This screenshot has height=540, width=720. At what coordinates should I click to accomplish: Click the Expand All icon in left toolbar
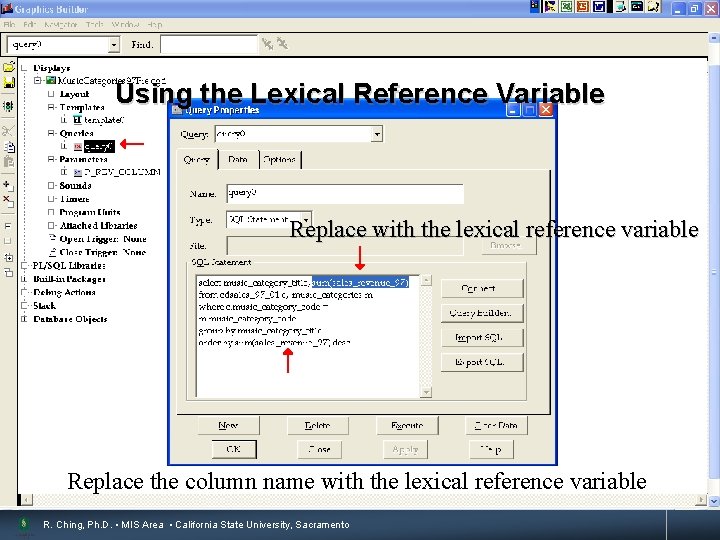pyautogui.click(x=8, y=258)
